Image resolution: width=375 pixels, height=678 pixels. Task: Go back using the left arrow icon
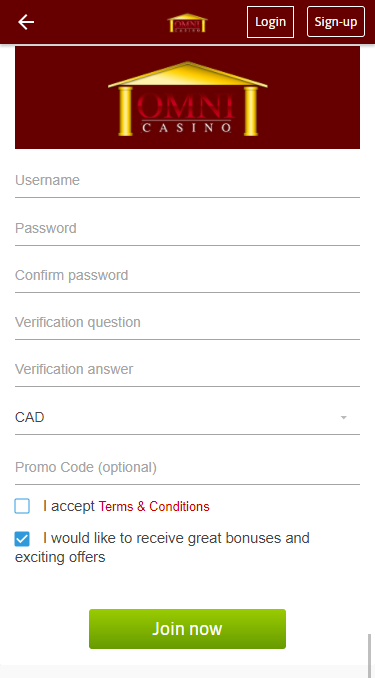[26, 22]
